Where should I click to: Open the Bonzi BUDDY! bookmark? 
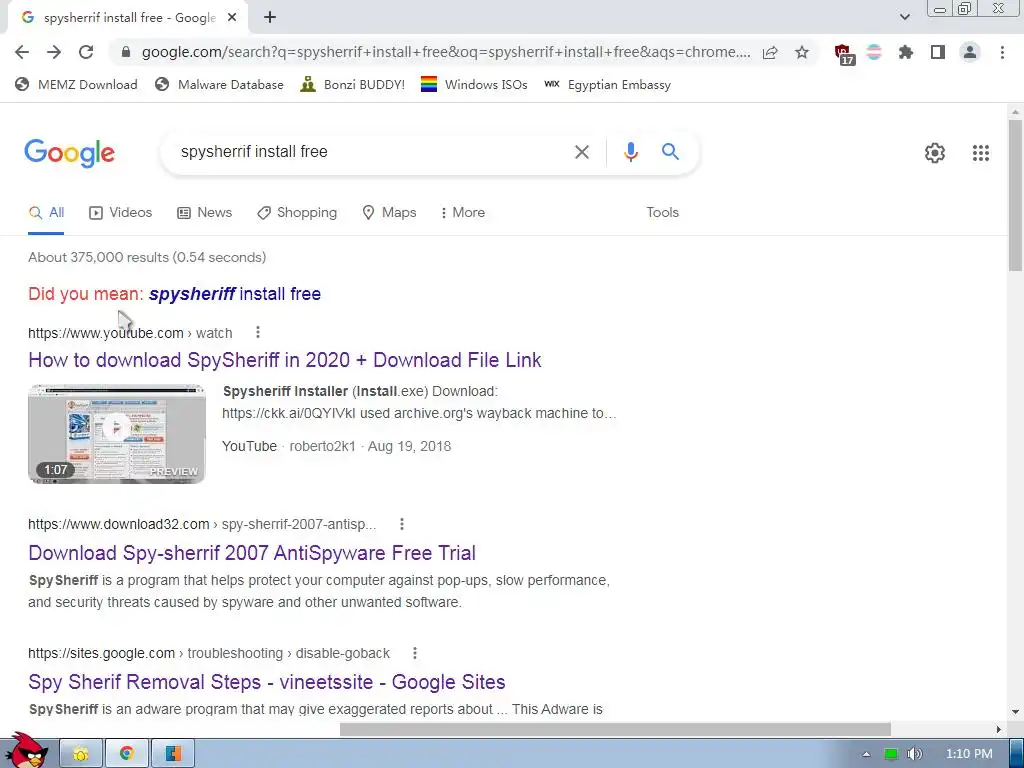(353, 84)
